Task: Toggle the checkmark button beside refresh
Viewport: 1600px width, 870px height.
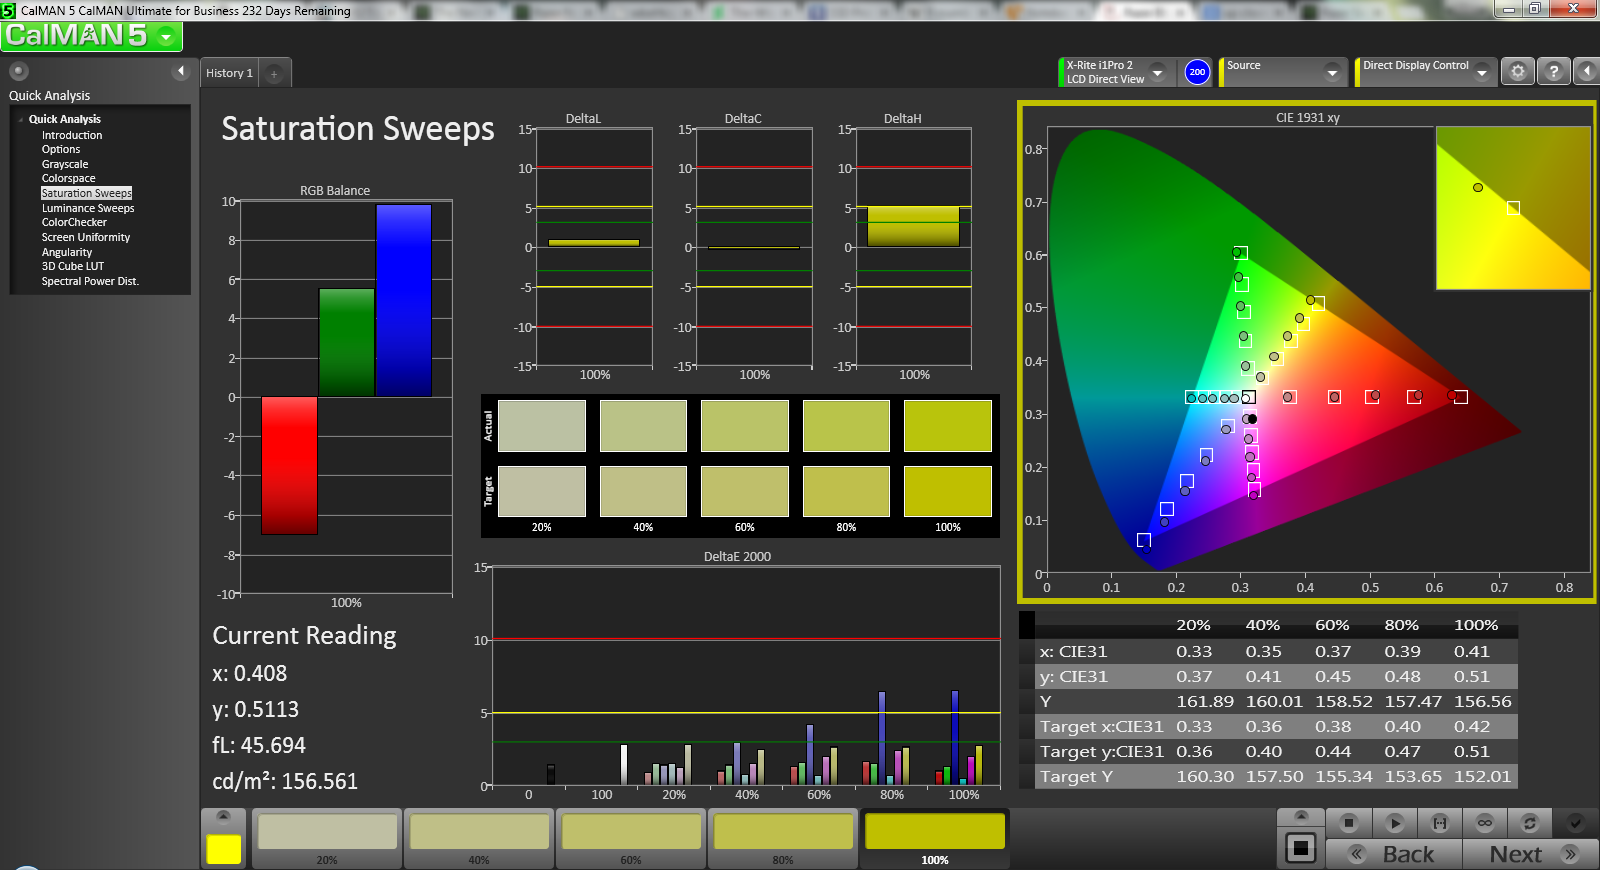Action: click(x=1575, y=823)
